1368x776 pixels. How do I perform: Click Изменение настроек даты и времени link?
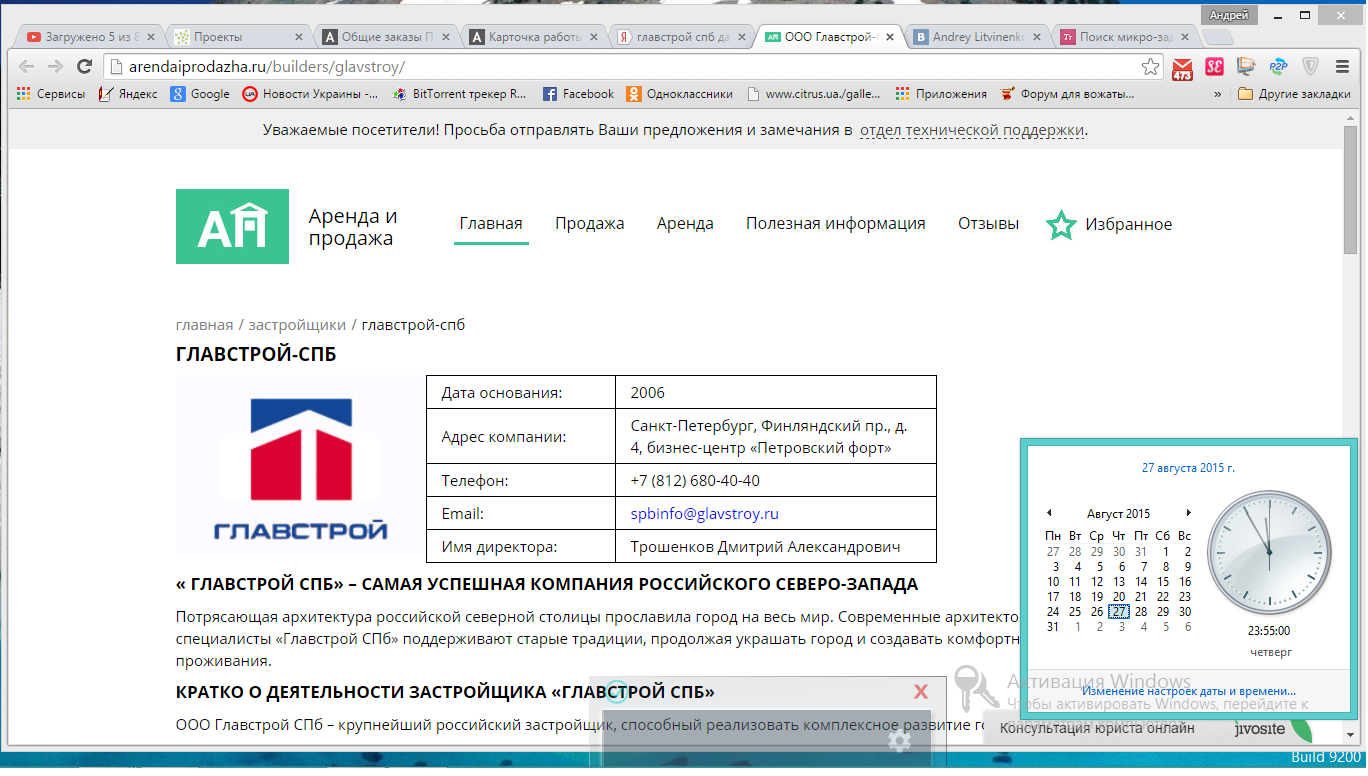click(1189, 691)
